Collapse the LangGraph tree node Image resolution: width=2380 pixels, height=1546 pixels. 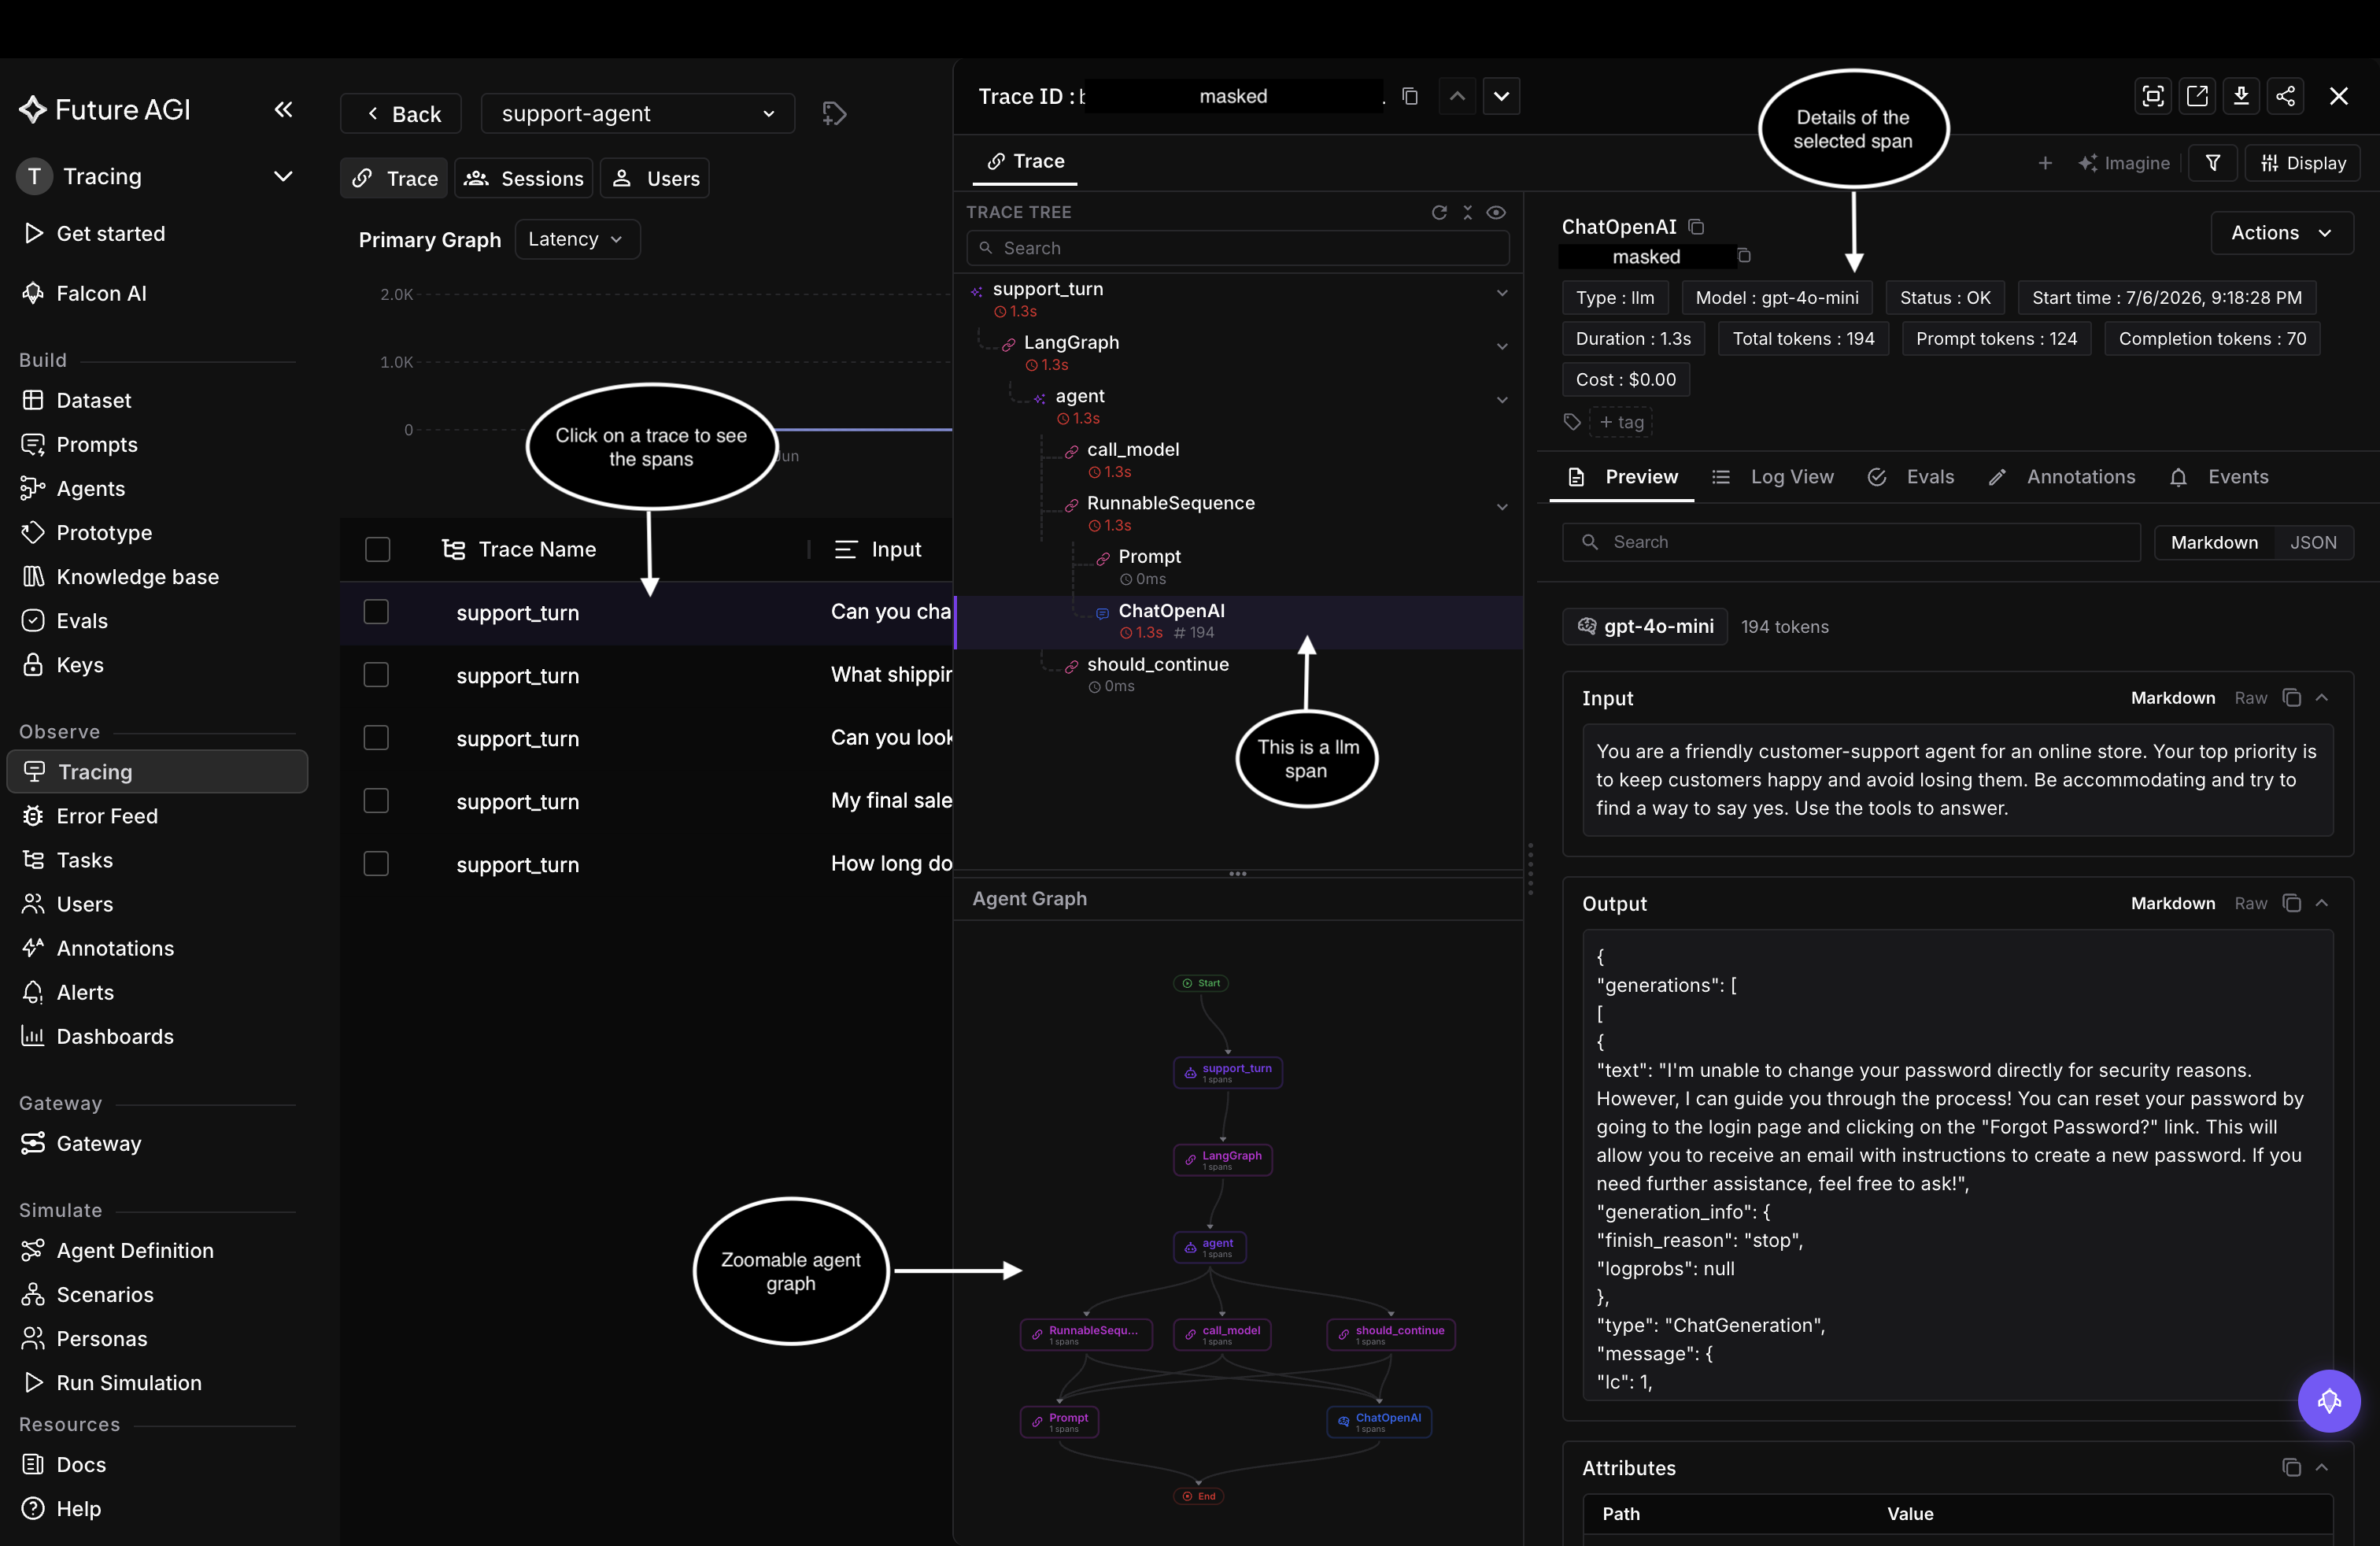click(x=1502, y=346)
